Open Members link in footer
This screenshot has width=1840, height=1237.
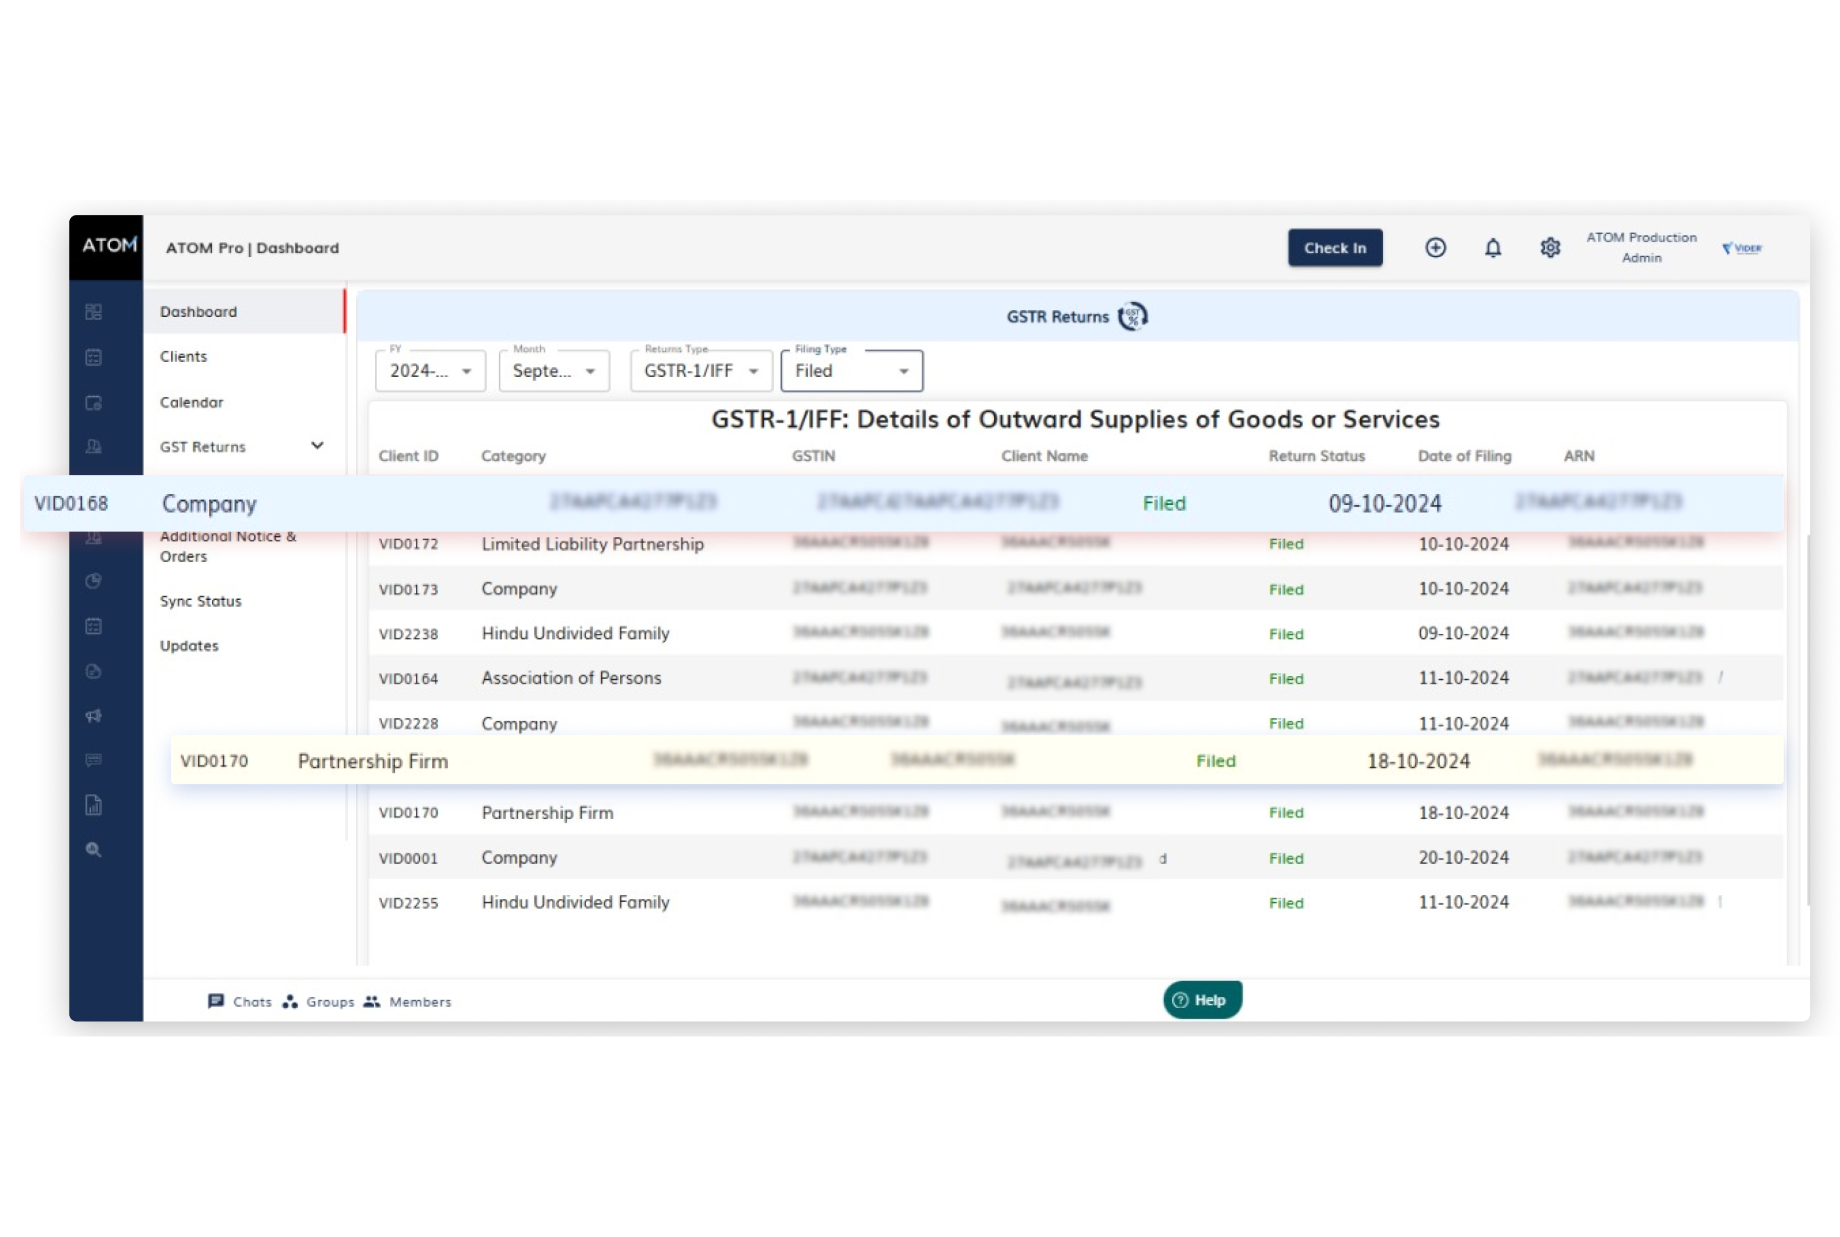[420, 1002]
